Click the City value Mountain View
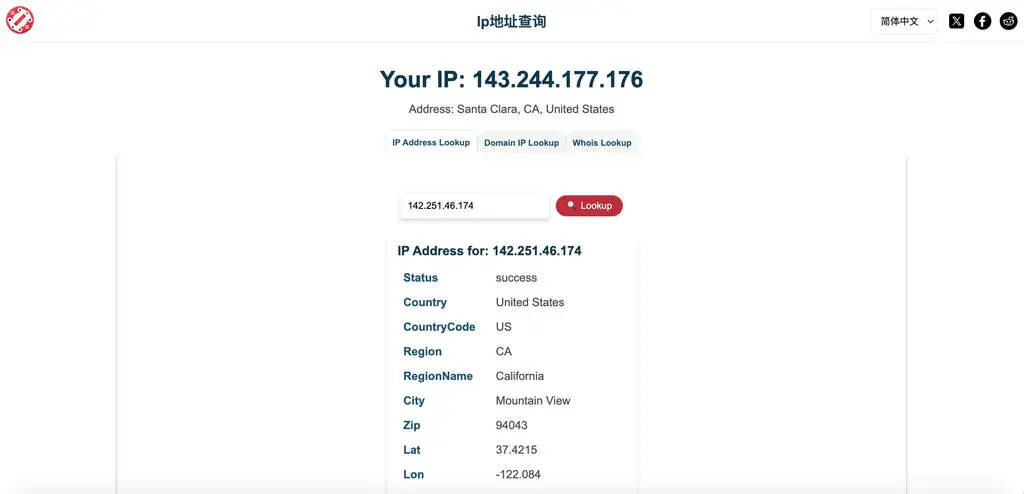 point(533,401)
